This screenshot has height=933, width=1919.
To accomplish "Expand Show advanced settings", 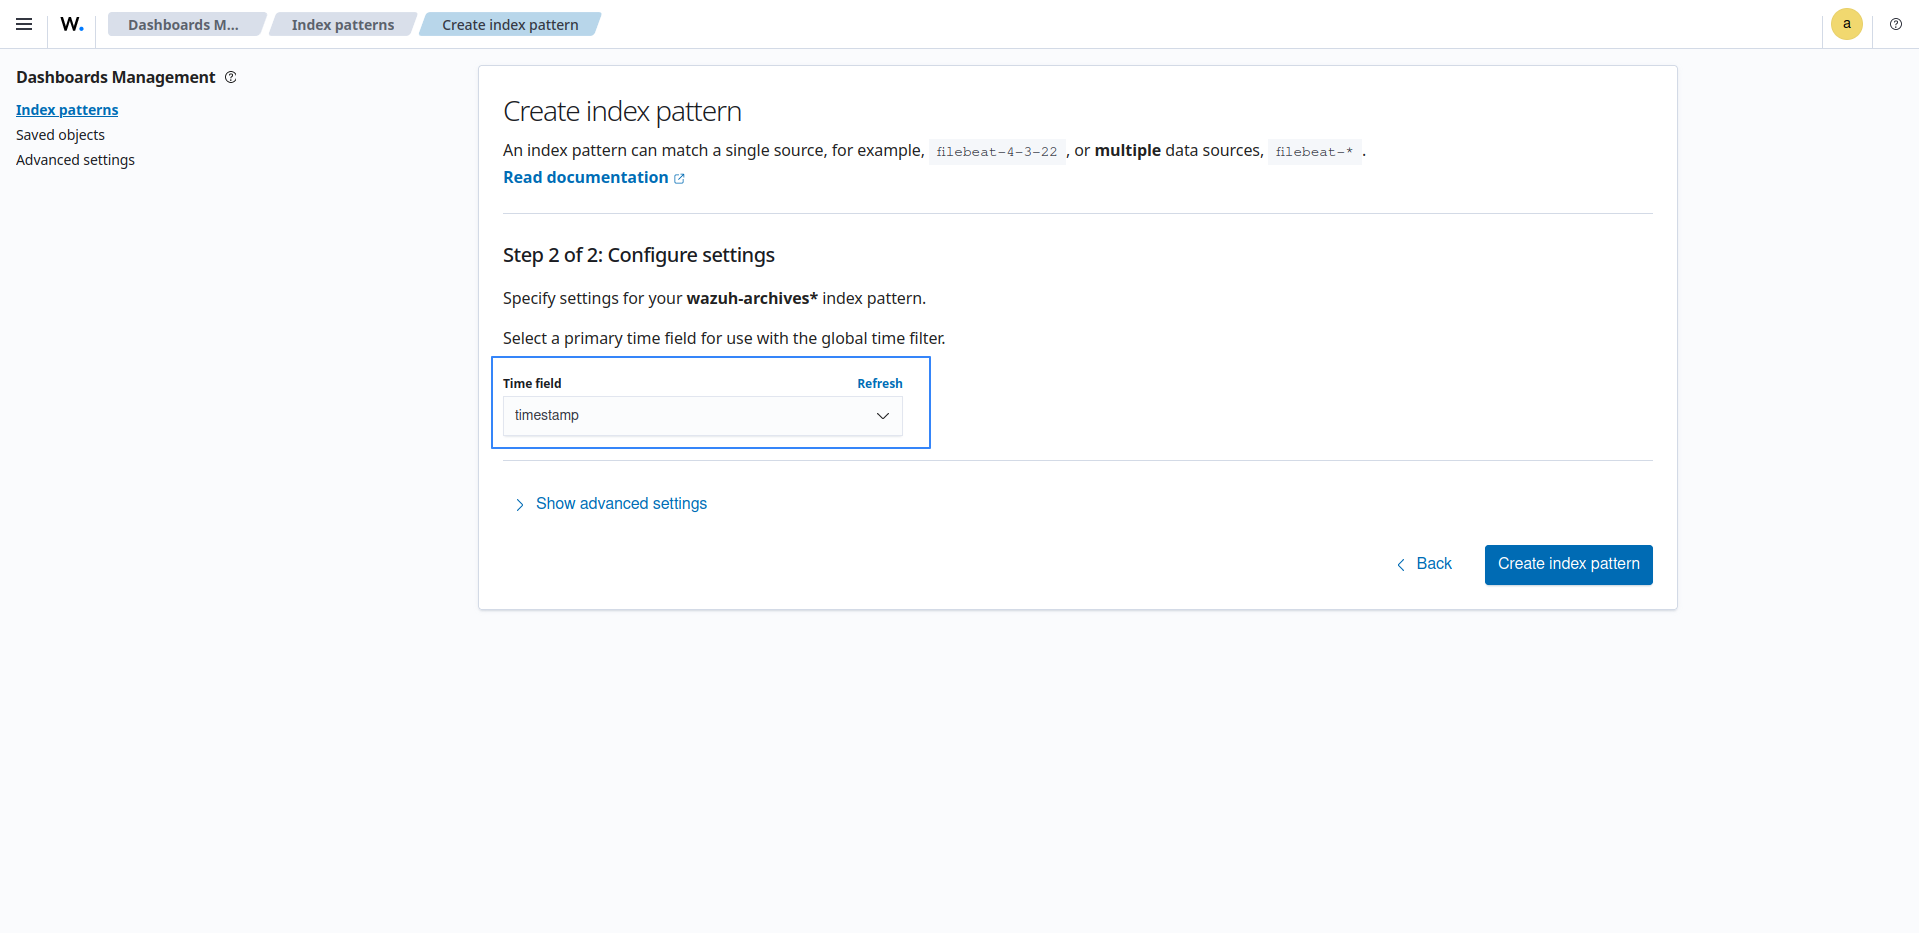I will point(621,504).
